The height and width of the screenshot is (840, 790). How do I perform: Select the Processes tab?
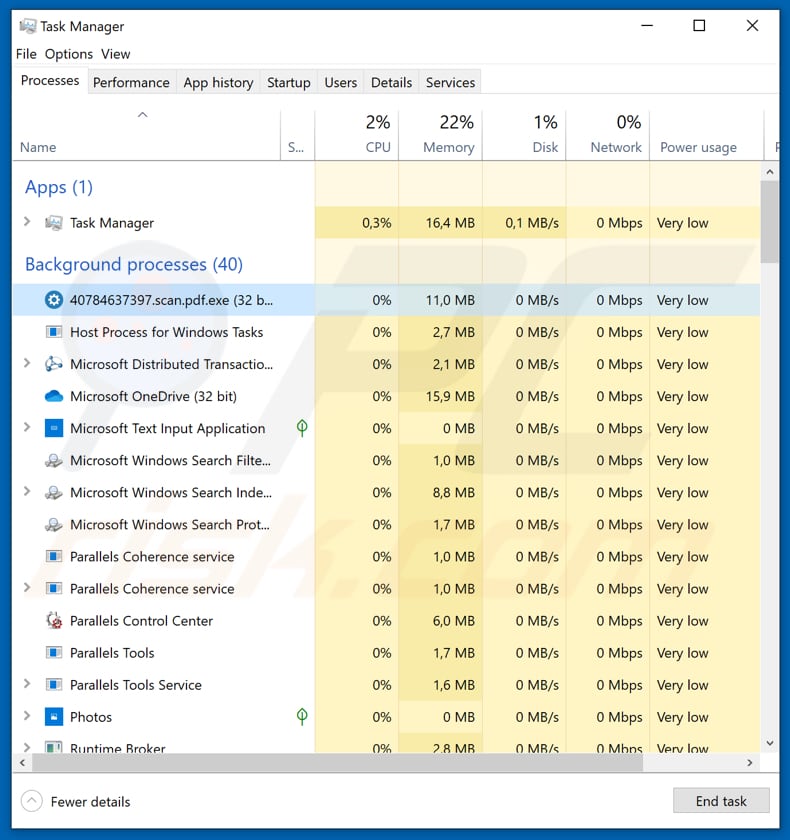tap(50, 80)
